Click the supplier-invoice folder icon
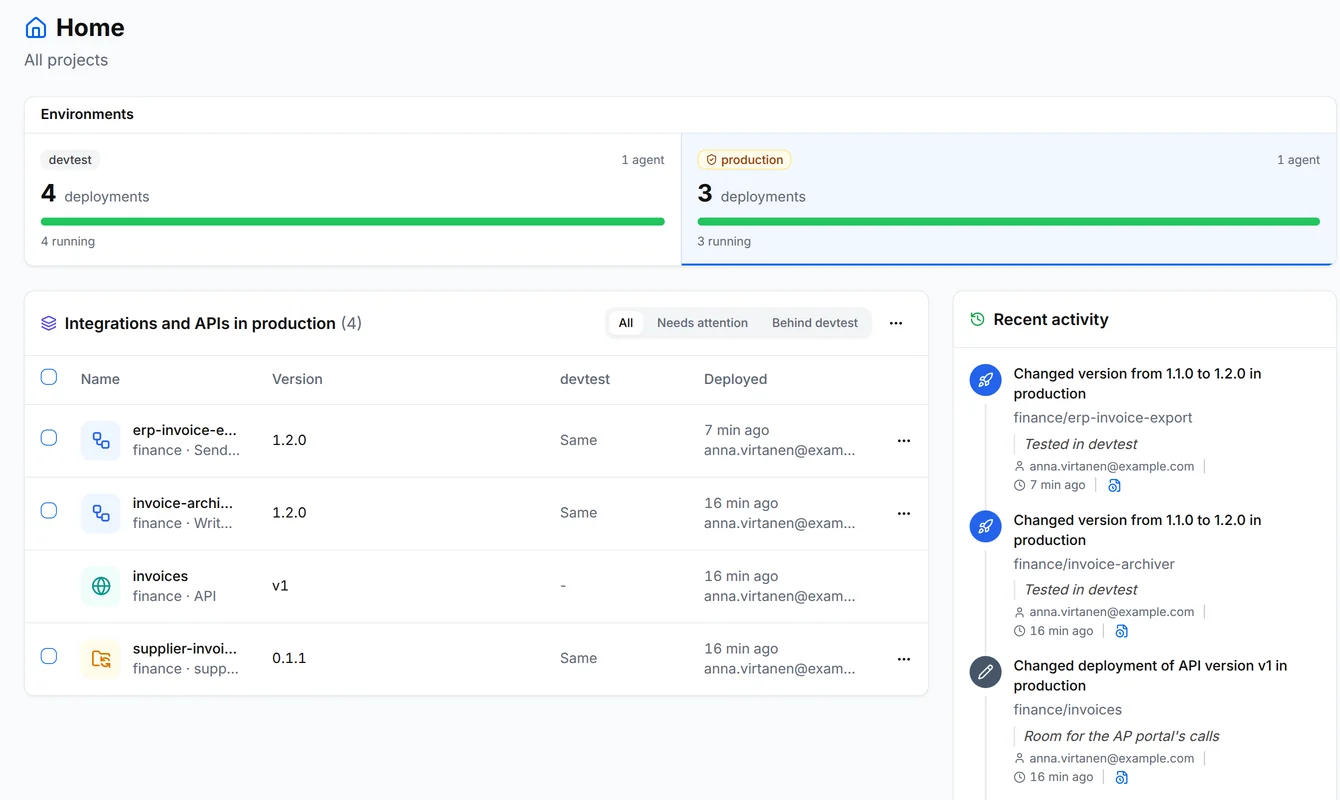Screen dimensions: 1340x800 tap(101, 659)
